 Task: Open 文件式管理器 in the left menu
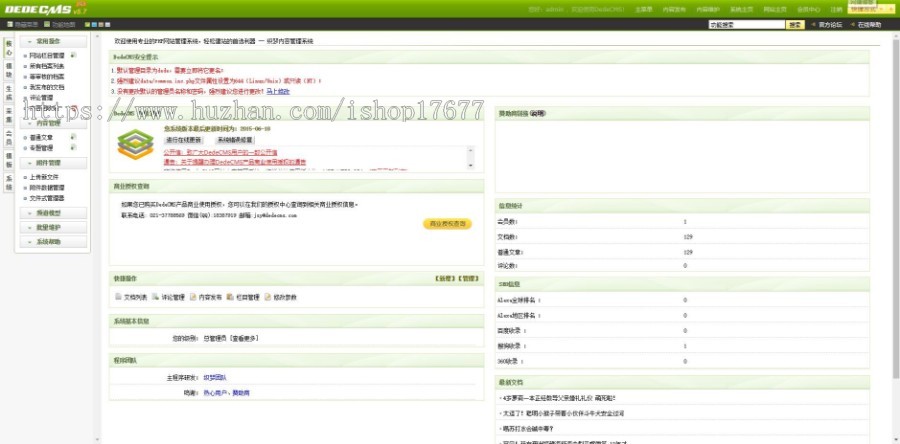(x=47, y=198)
